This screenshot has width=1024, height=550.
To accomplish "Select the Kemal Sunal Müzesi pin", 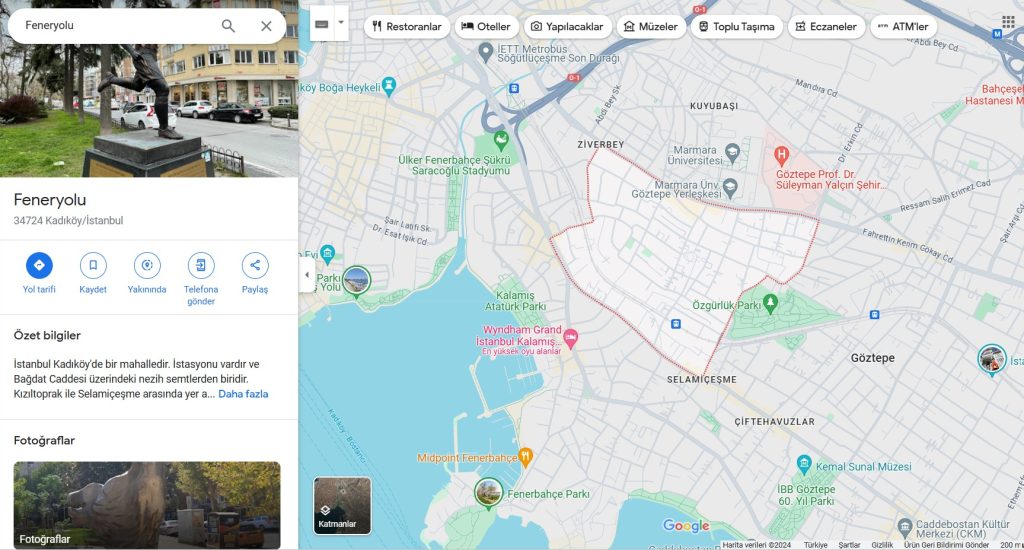I will [804, 465].
